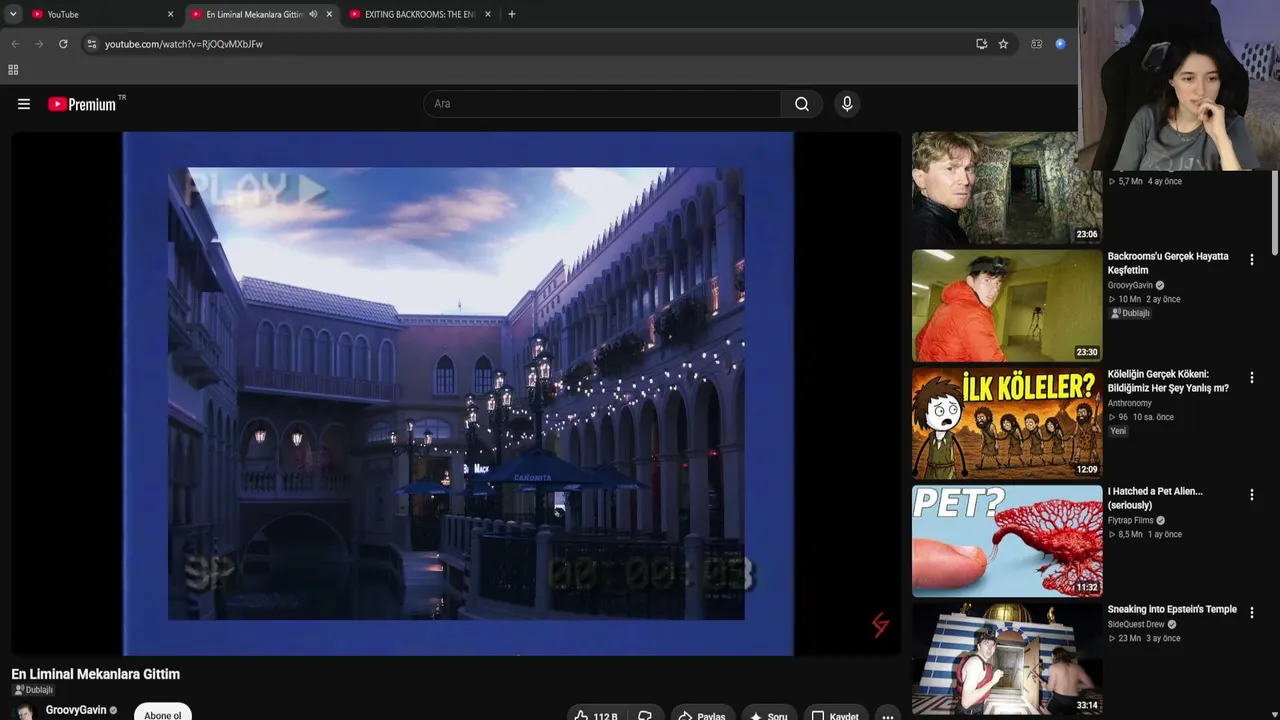Open Köleliğin Gerçek Kökeni video title

click(x=1168, y=381)
